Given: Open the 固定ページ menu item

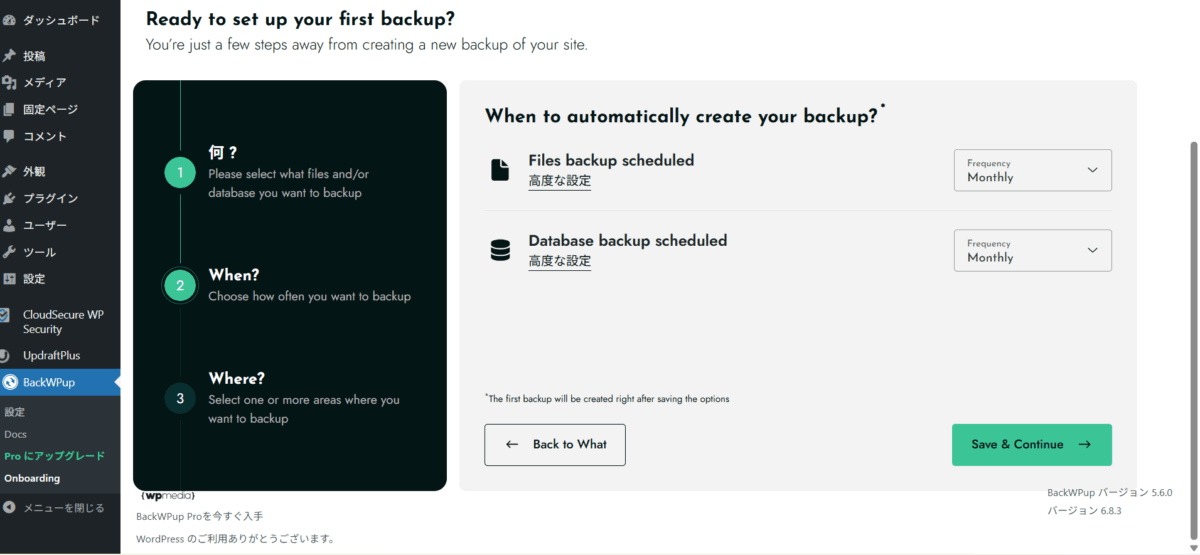Looking at the screenshot, I should (50, 109).
